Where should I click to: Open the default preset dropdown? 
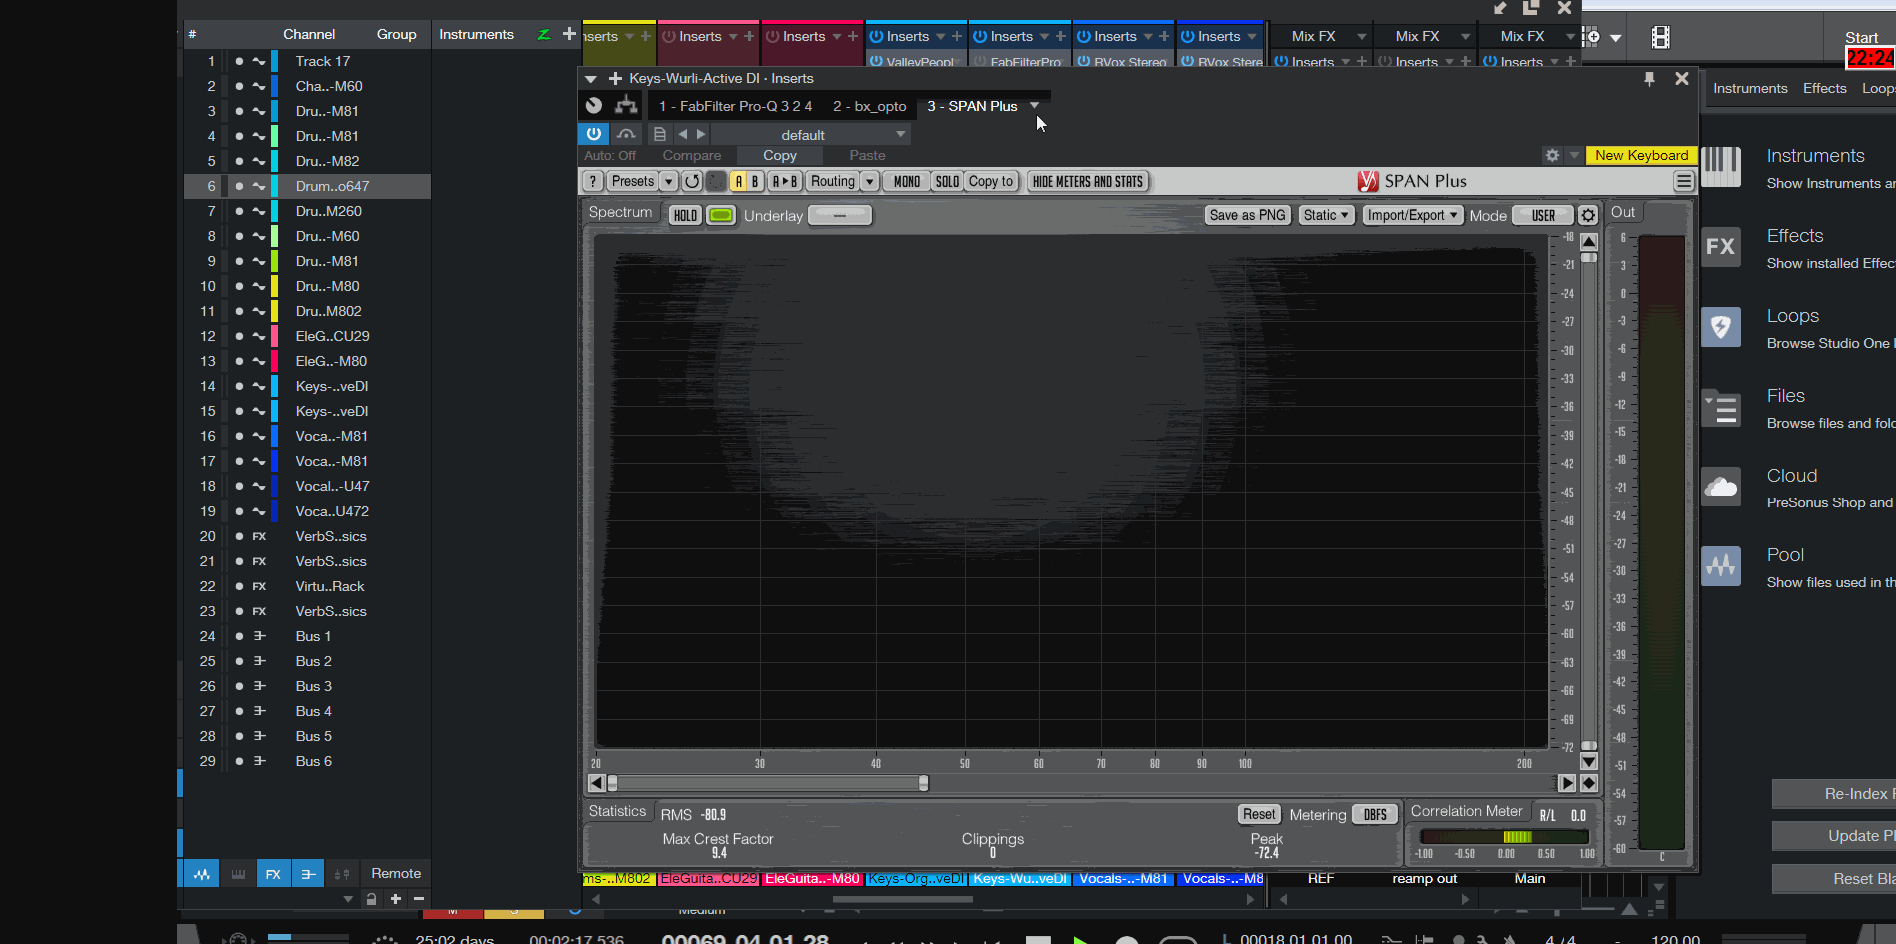click(x=811, y=134)
